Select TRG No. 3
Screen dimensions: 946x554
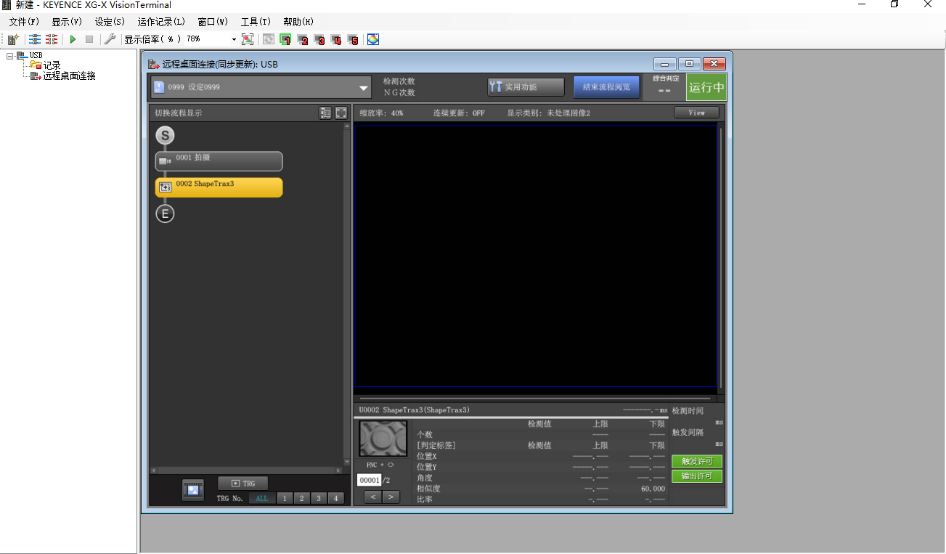pos(319,498)
